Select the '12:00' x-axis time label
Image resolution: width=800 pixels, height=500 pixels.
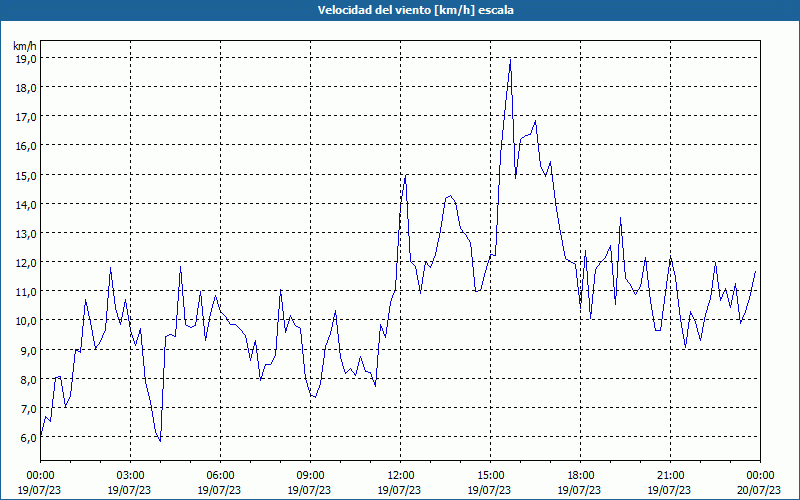[401, 476]
